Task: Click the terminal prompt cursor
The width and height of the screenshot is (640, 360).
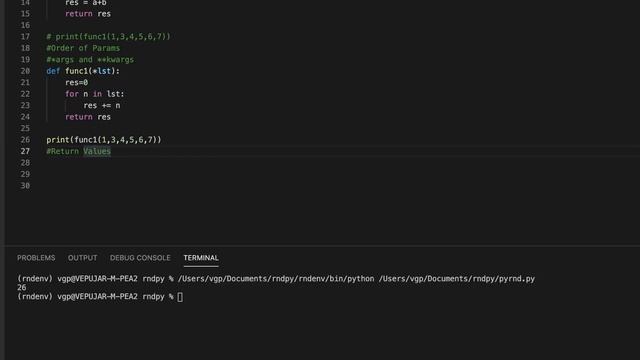Action: (x=180, y=297)
